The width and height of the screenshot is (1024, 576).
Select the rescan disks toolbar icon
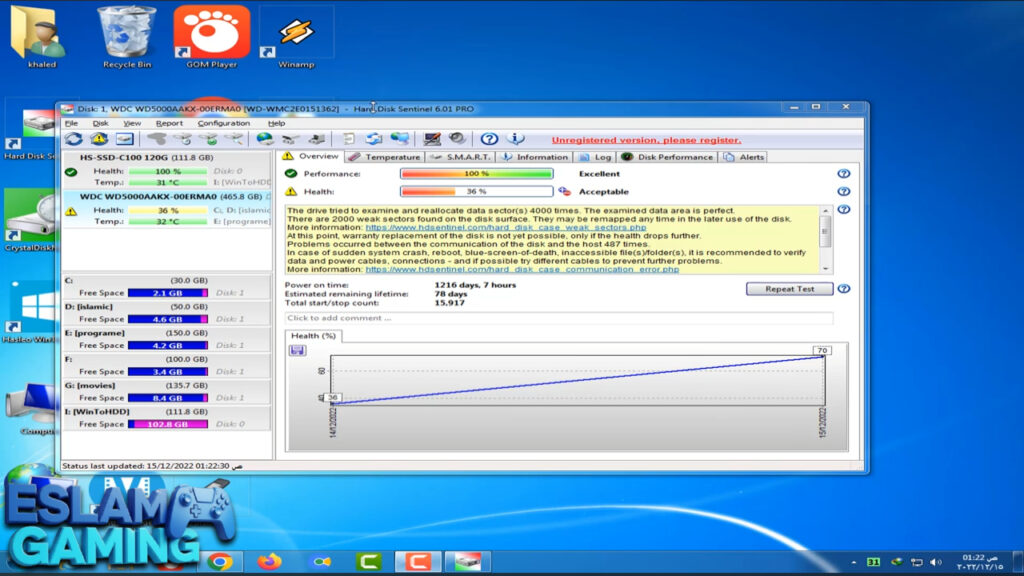75,138
